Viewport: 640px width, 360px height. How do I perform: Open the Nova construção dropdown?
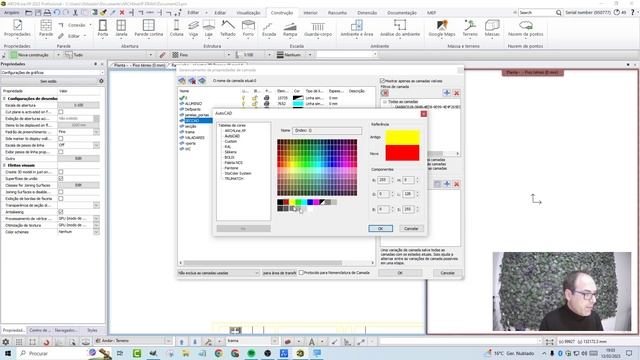[58, 55]
